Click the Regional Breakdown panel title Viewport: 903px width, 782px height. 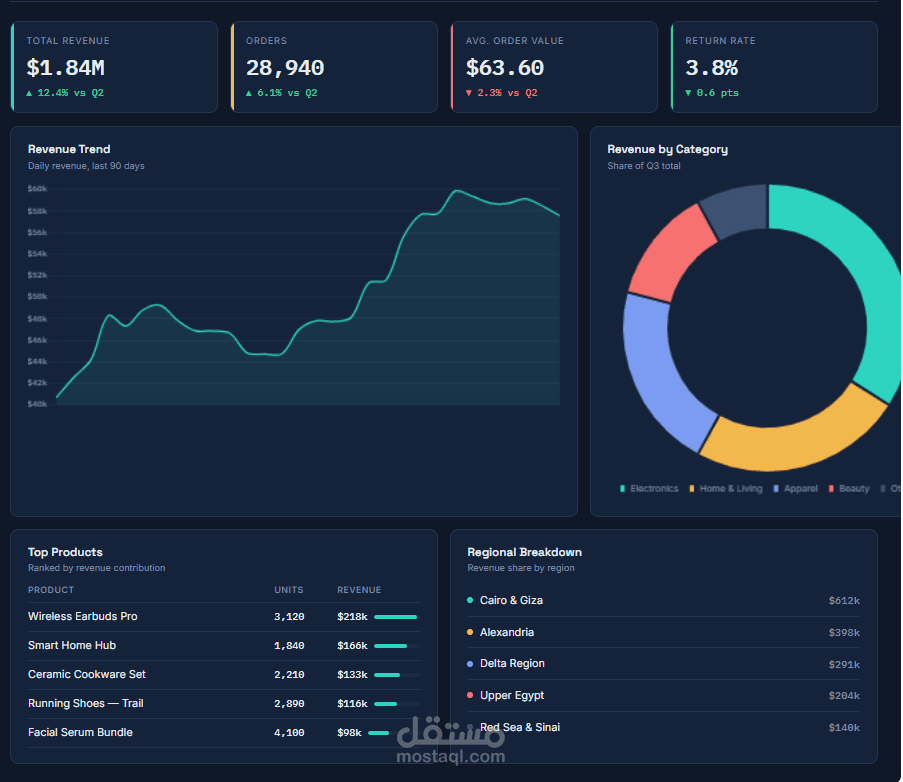coord(525,552)
